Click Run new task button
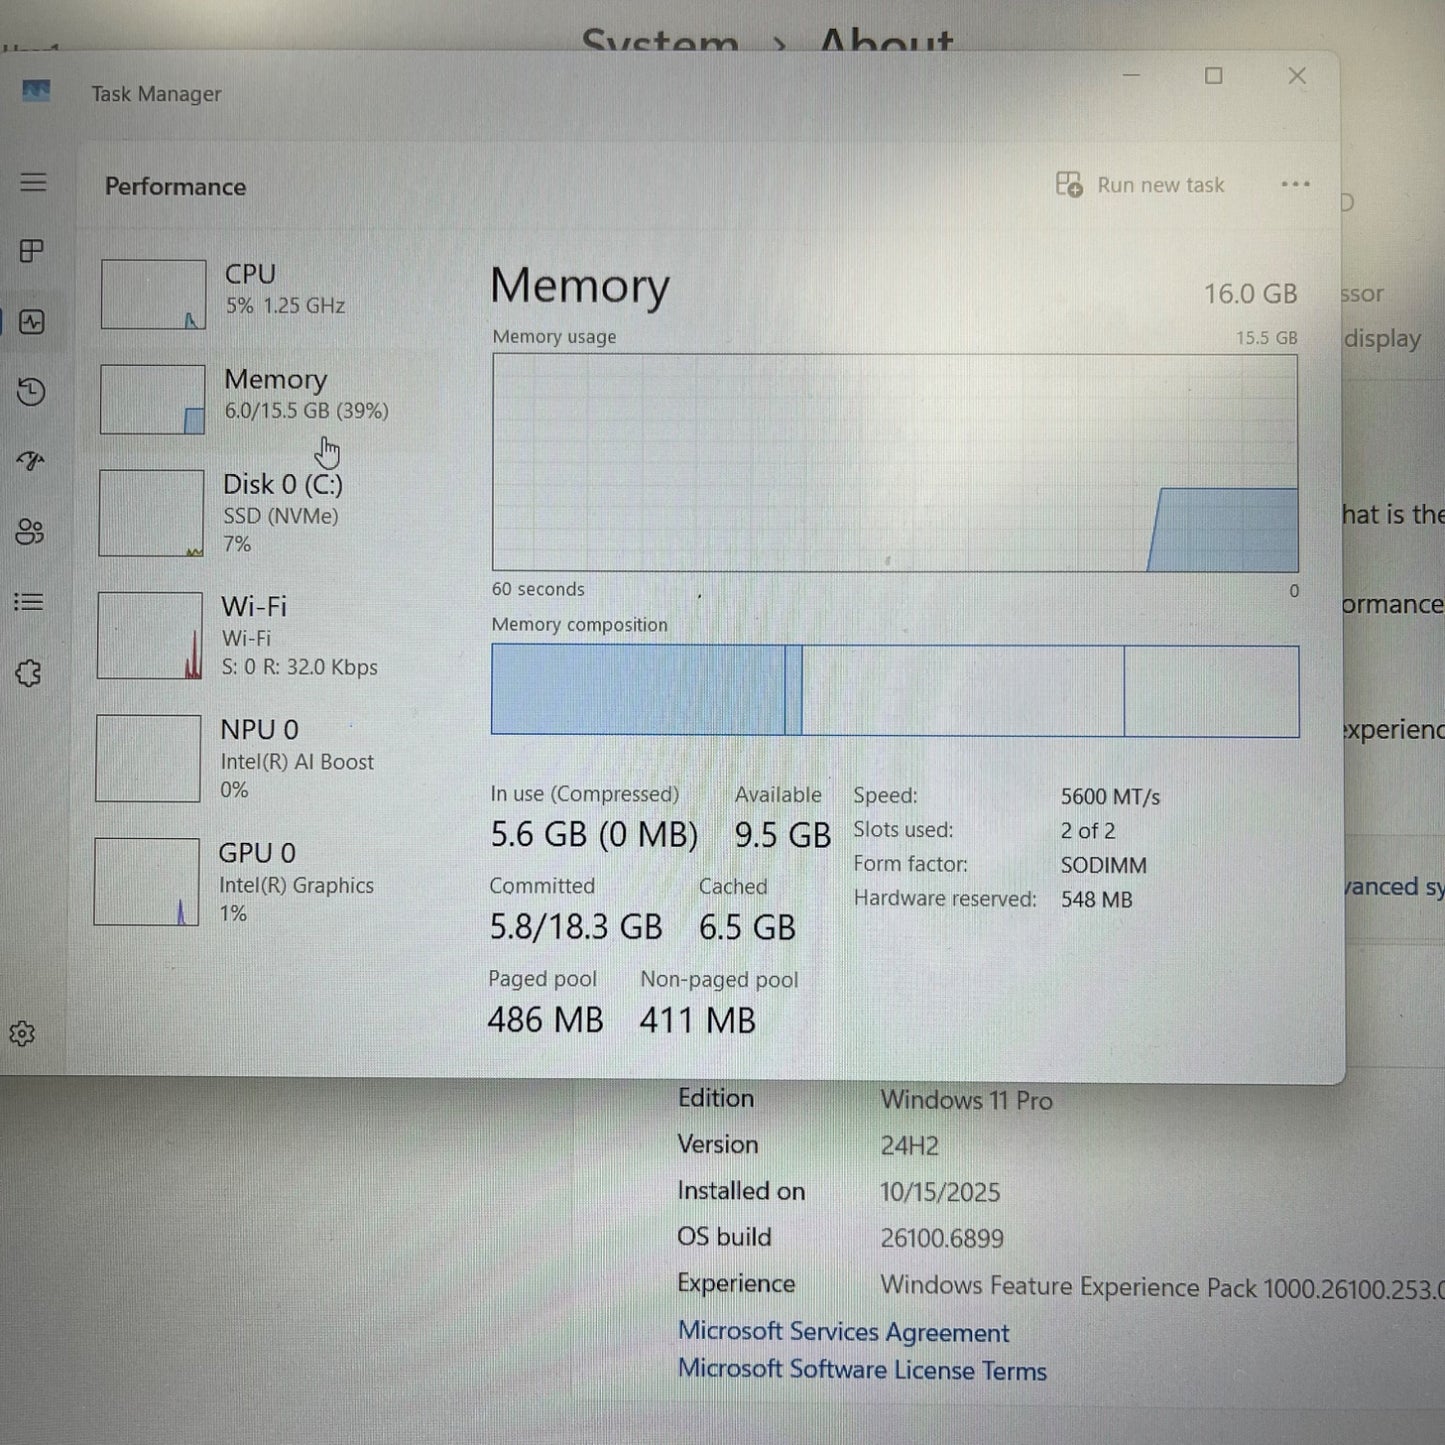1445x1445 pixels. pyautogui.click(x=1140, y=185)
